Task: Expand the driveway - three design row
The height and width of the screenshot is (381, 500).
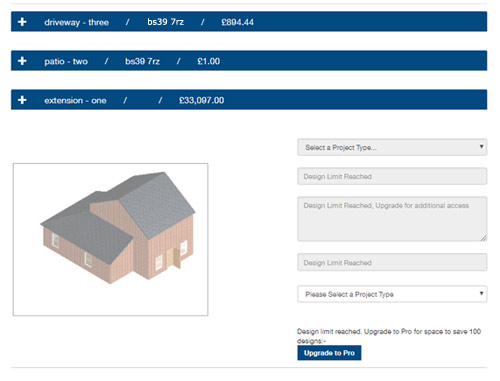Action: [x=249, y=22]
